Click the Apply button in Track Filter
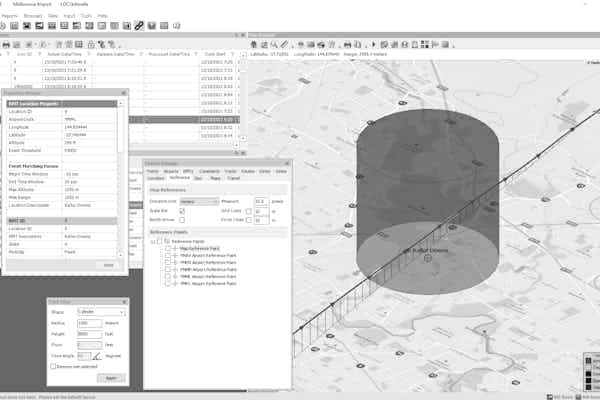 (x=110, y=377)
